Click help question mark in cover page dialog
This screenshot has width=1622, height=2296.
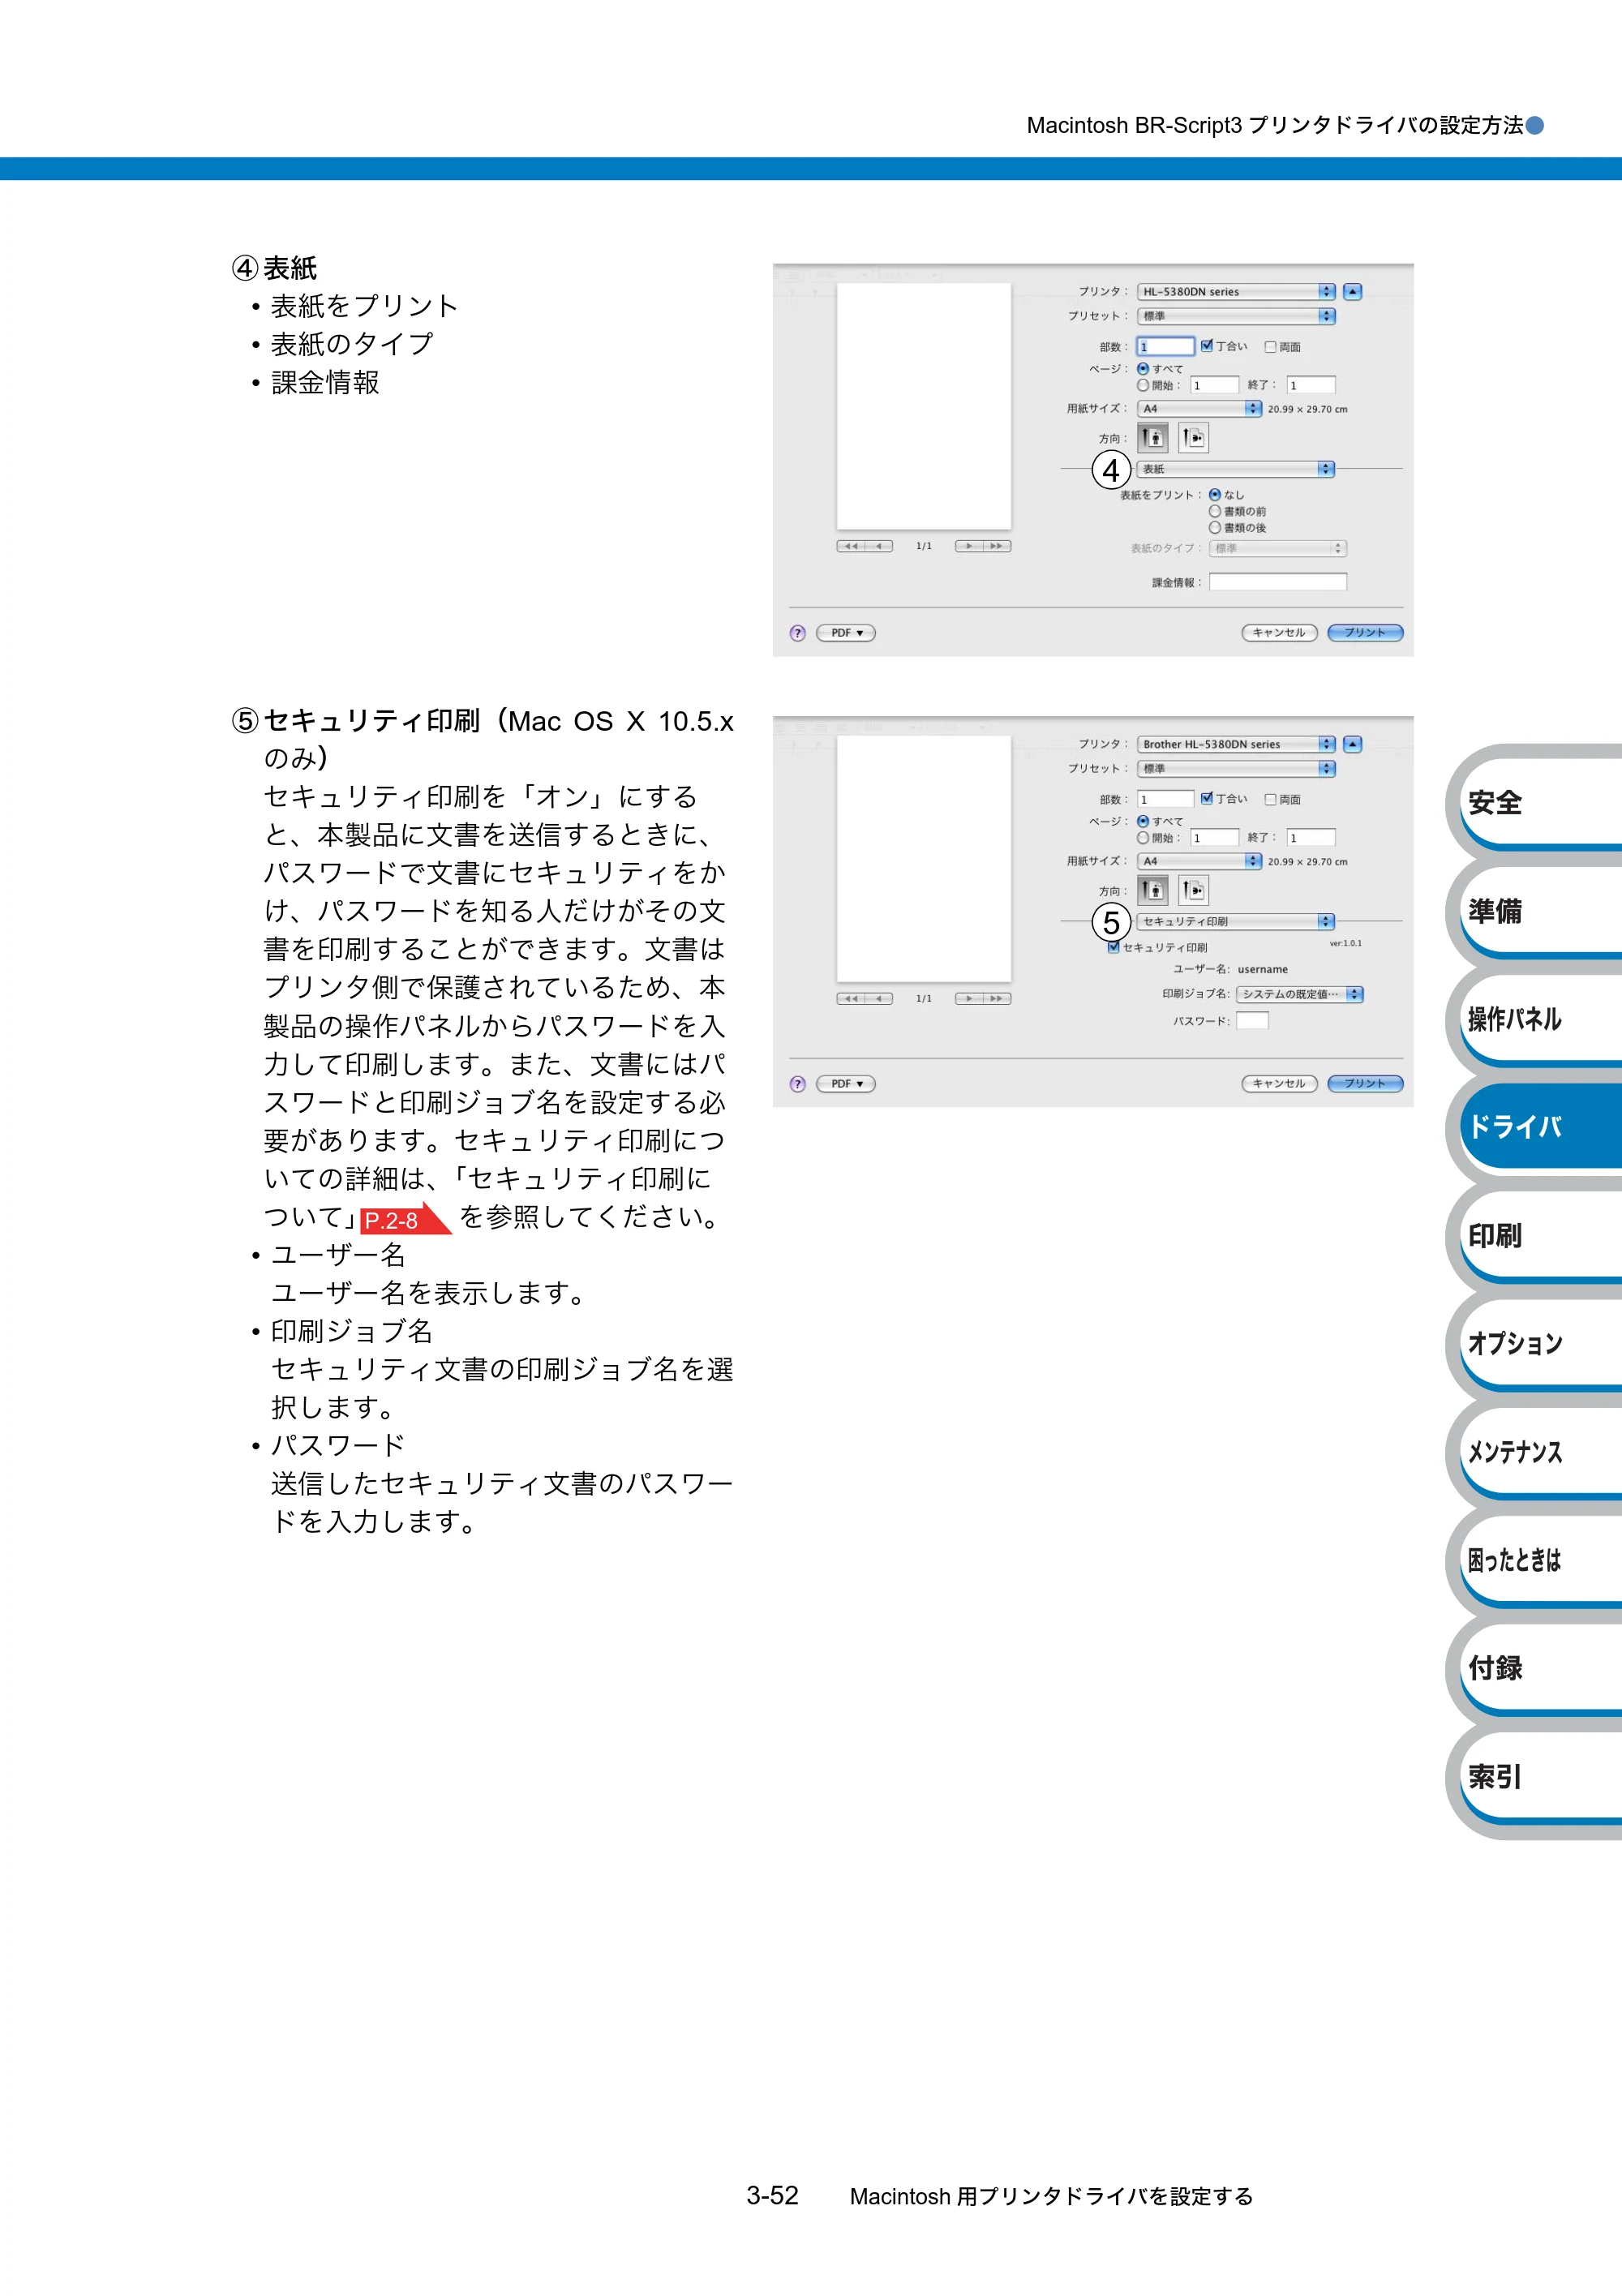(797, 633)
